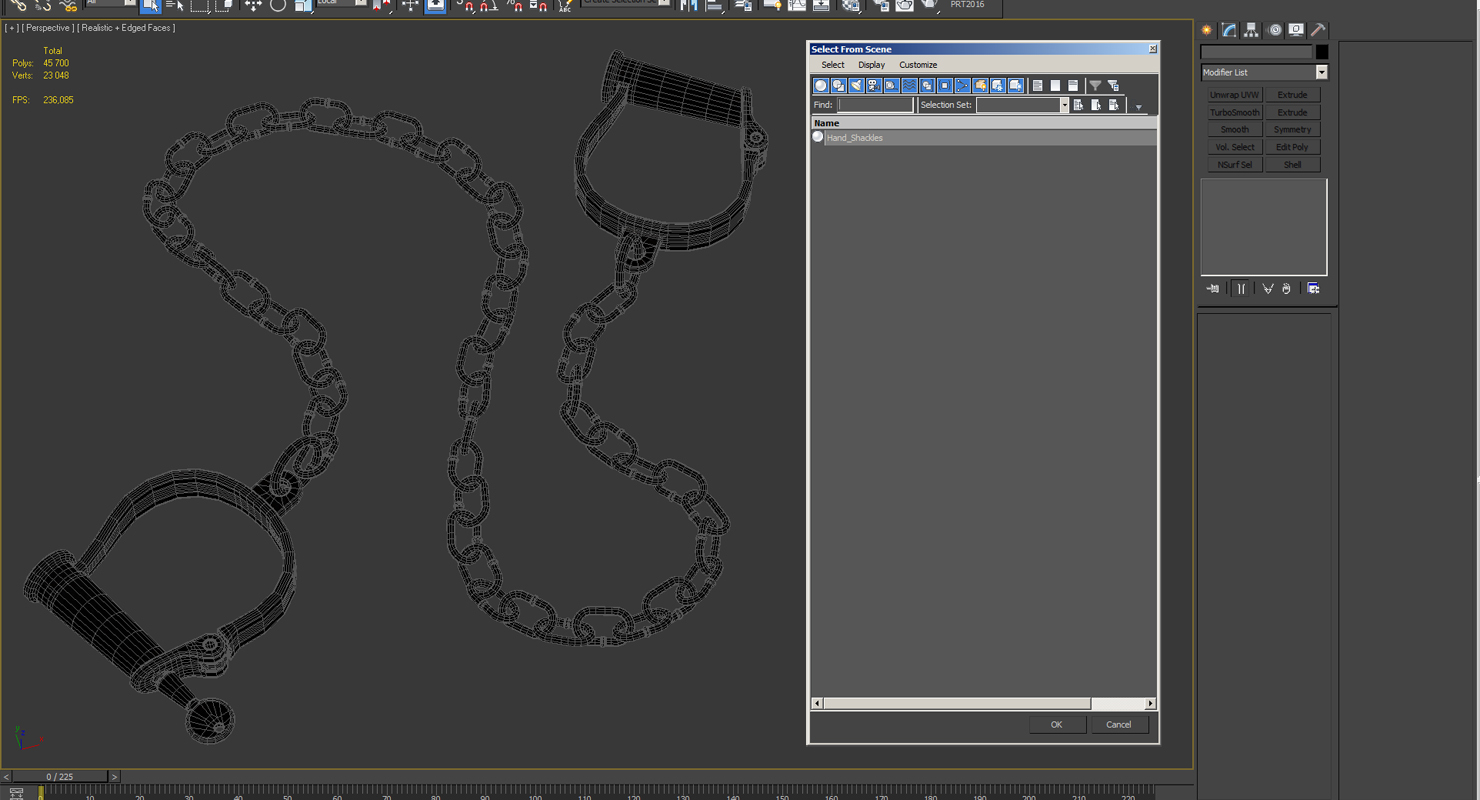The height and width of the screenshot is (800, 1480).
Task: Select the Select and Rotate tool
Action: click(278, 6)
